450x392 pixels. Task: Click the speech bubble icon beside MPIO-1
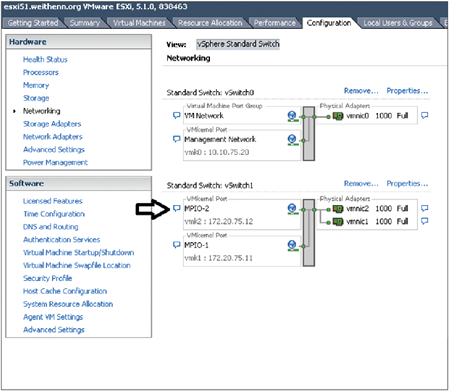point(177,245)
